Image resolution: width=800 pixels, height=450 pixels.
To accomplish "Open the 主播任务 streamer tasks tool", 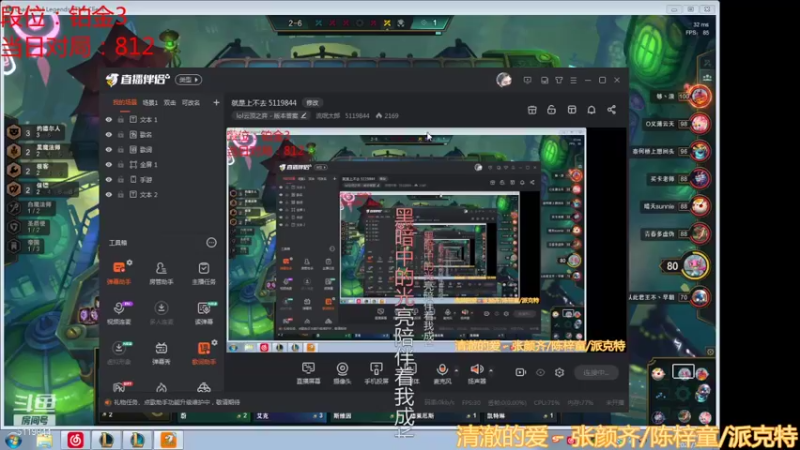I will point(204,272).
